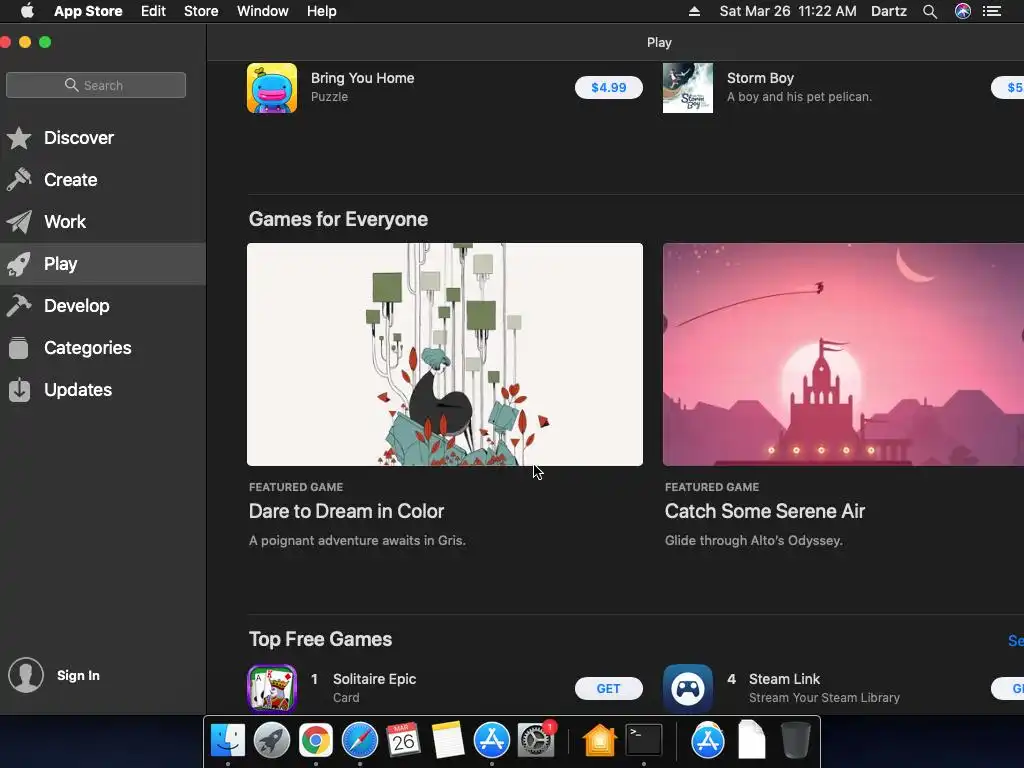Open Safari from the Dock
The image size is (1024, 768).
(360, 740)
